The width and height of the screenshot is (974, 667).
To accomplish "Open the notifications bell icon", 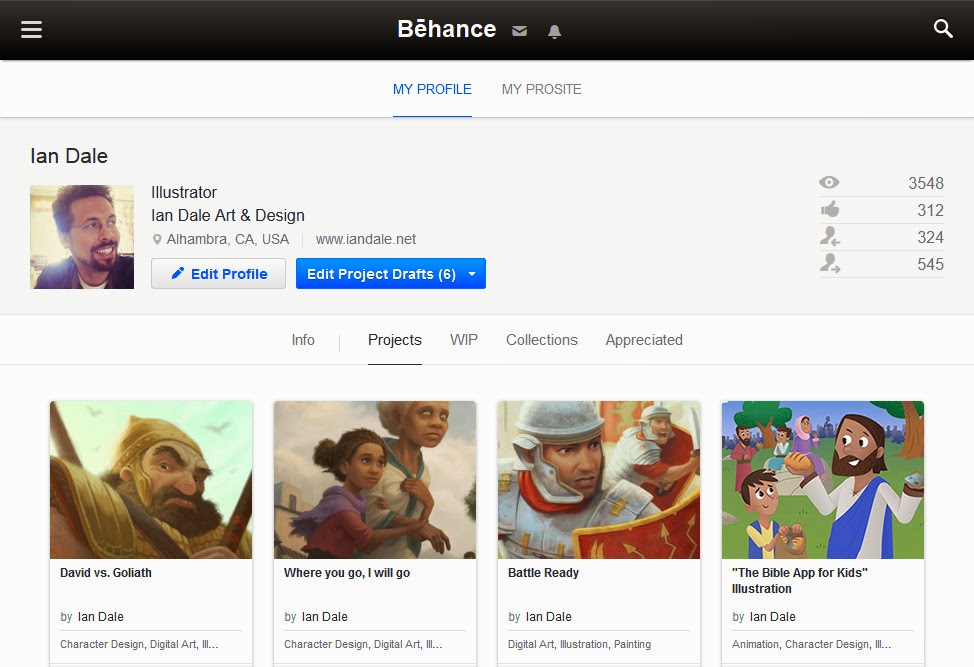I will [x=554, y=31].
